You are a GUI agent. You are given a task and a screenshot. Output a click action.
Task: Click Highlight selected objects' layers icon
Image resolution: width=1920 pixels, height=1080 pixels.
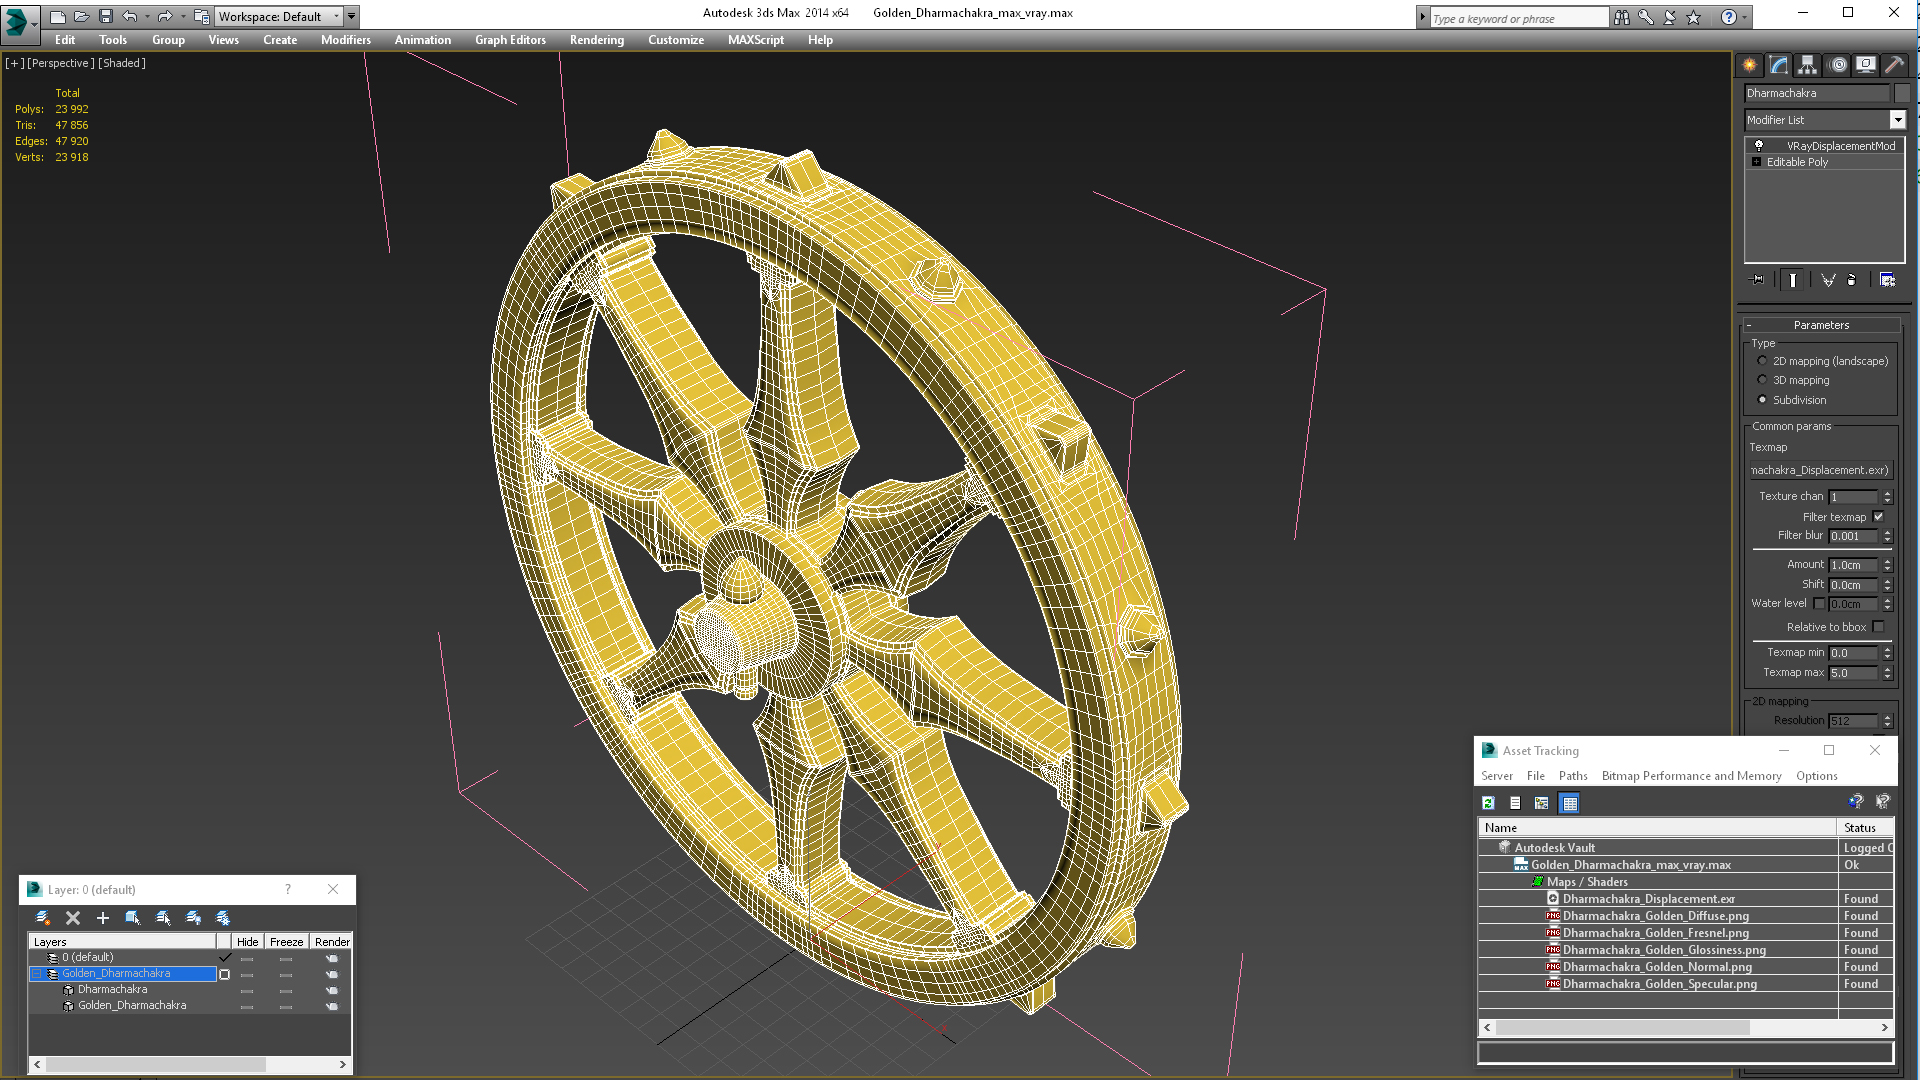pyautogui.click(x=163, y=917)
